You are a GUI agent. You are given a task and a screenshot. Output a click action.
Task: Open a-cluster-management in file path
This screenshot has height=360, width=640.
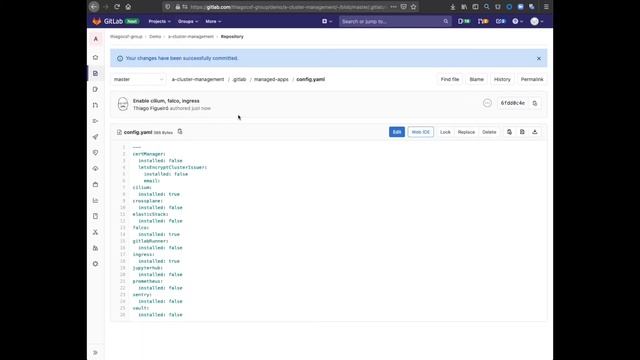[198, 79]
